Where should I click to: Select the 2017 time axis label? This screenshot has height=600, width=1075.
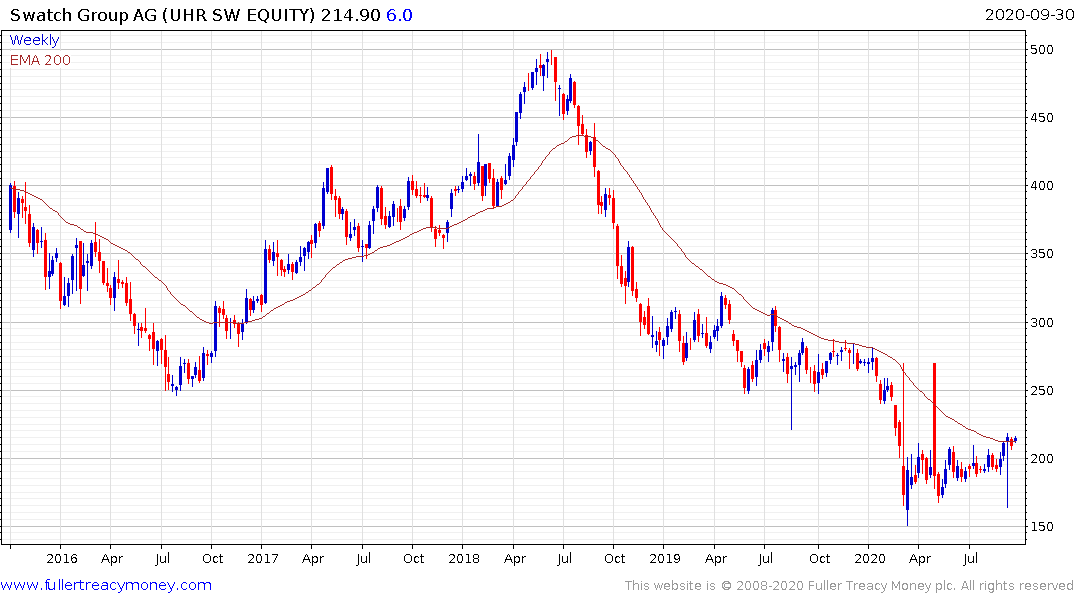pyautogui.click(x=263, y=558)
